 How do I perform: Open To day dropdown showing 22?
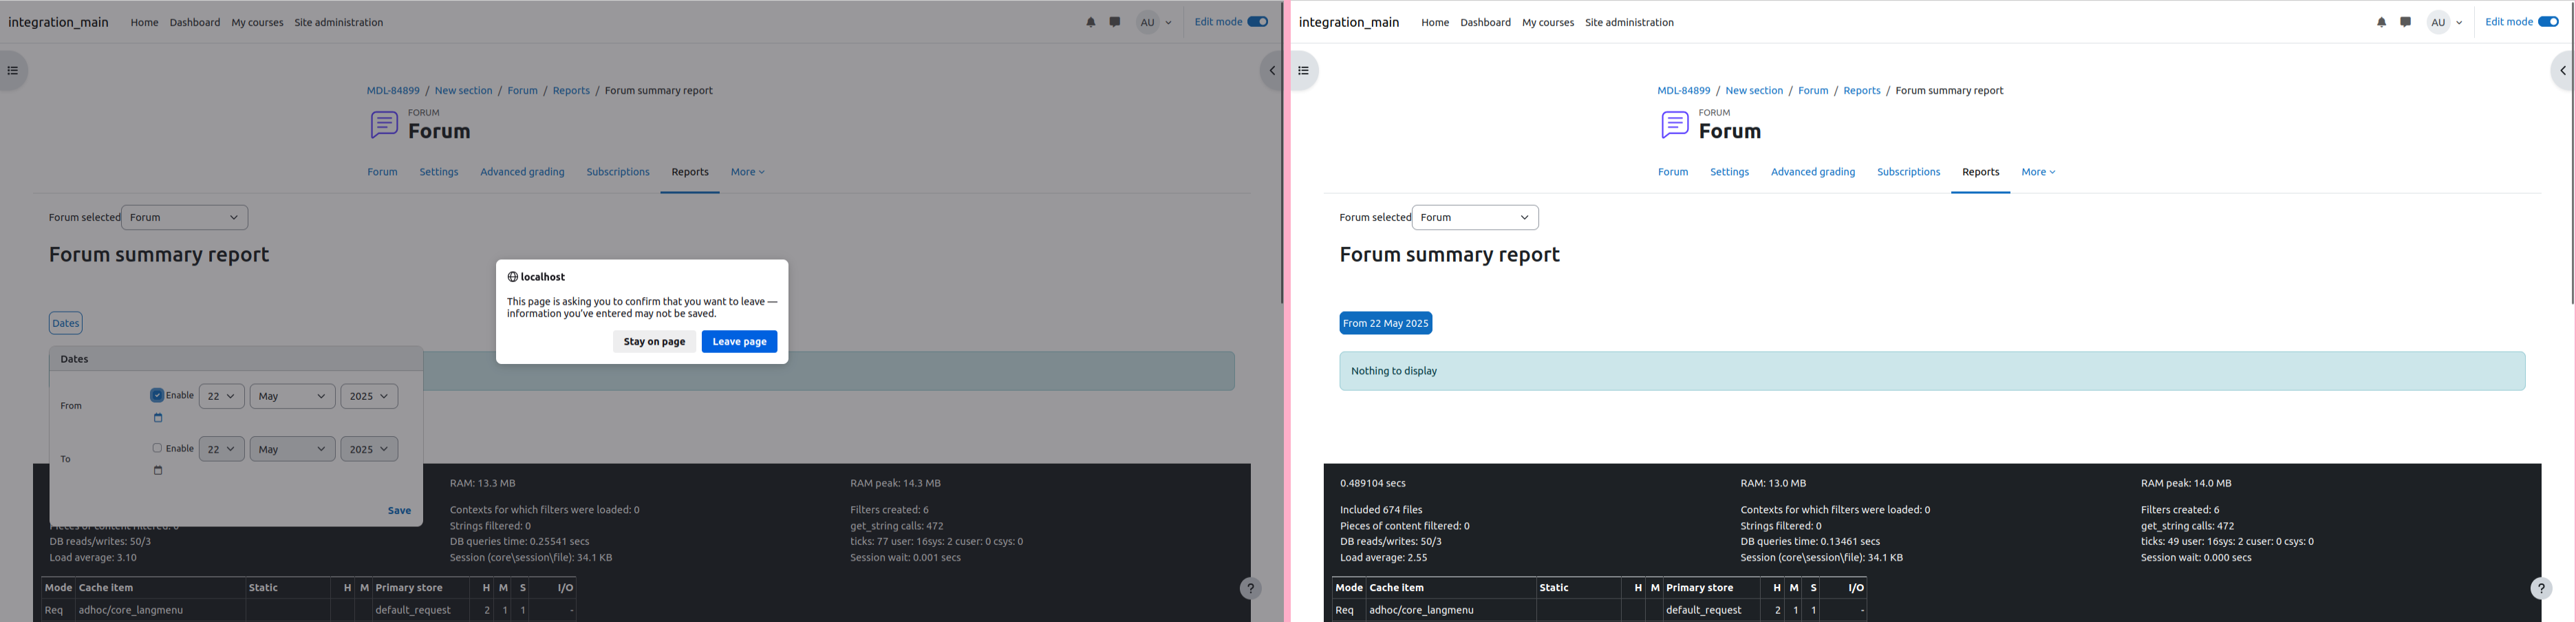[222, 450]
